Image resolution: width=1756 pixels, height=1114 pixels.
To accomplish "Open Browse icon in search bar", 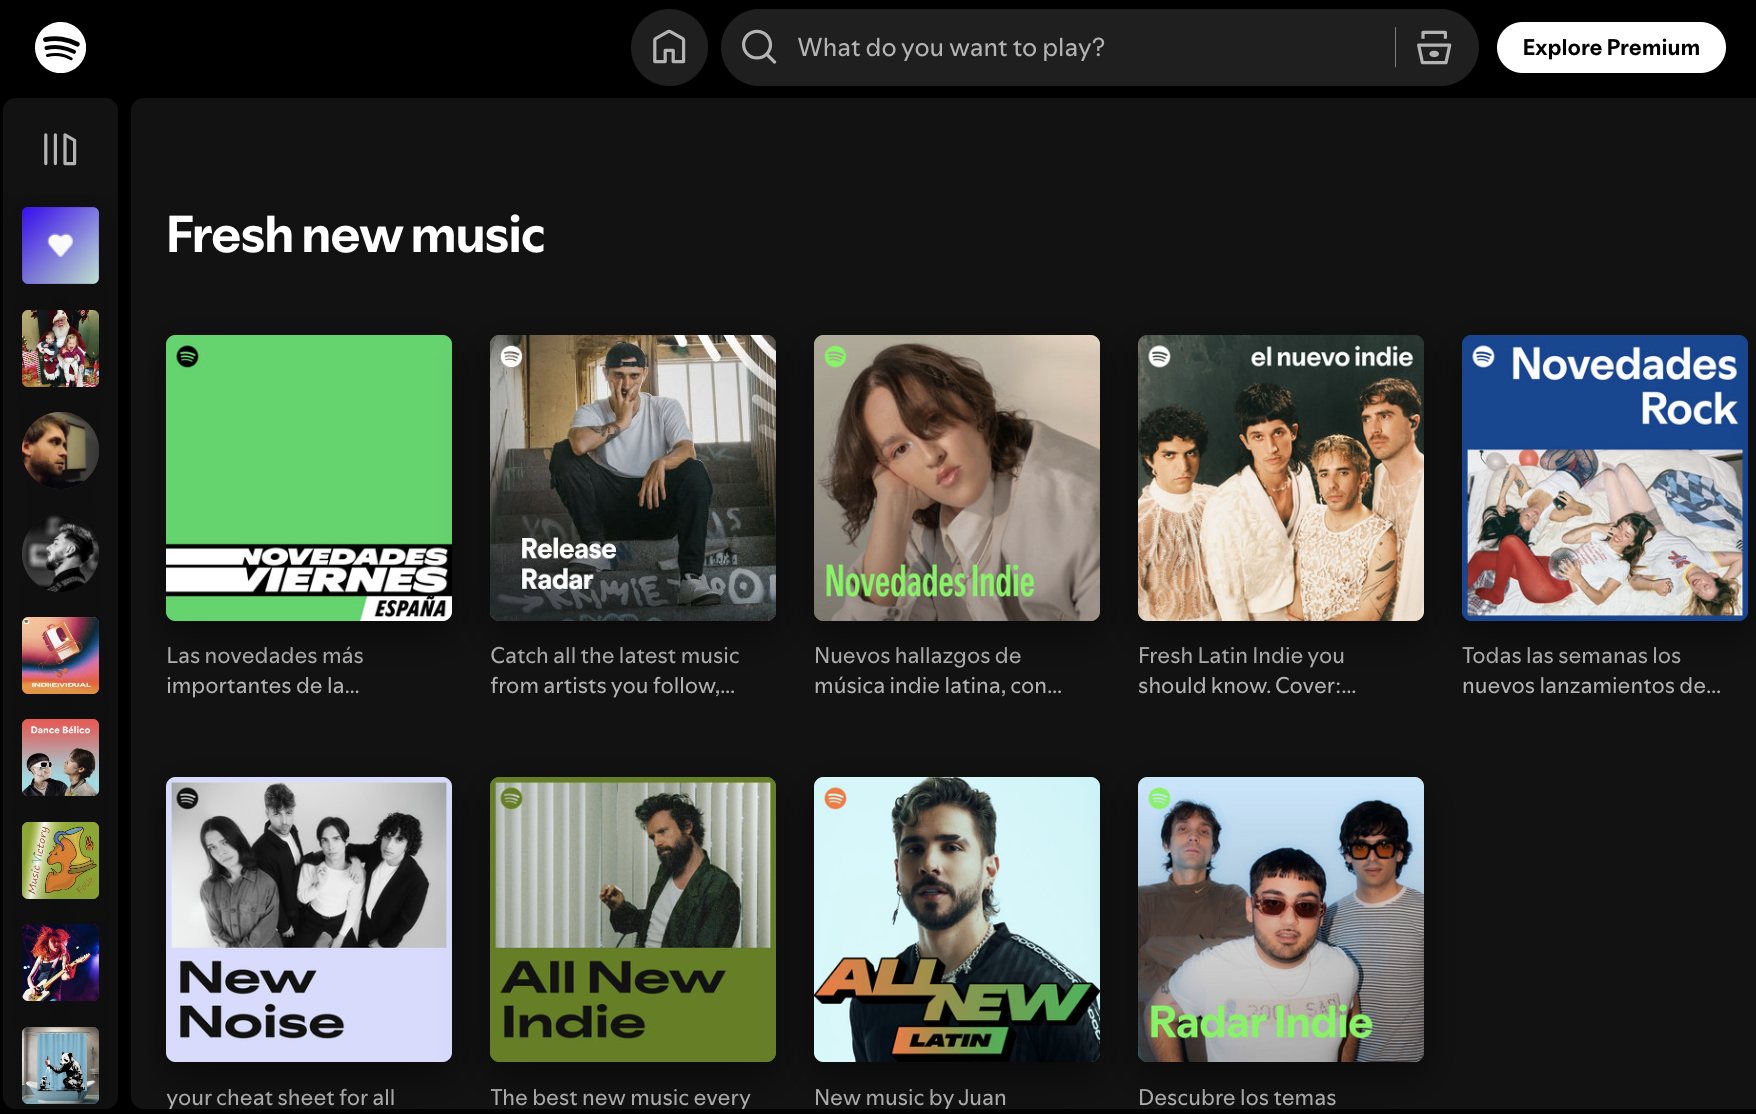I will [1434, 47].
